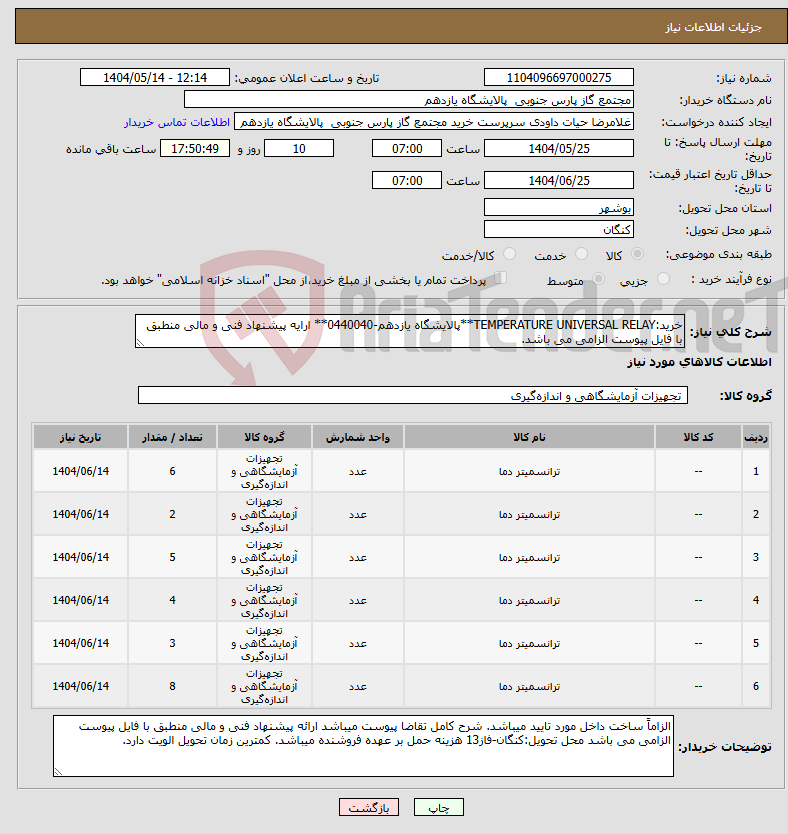The image size is (788, 834).
Task: Click the need number field 1104096697000275
Action: 559,78
